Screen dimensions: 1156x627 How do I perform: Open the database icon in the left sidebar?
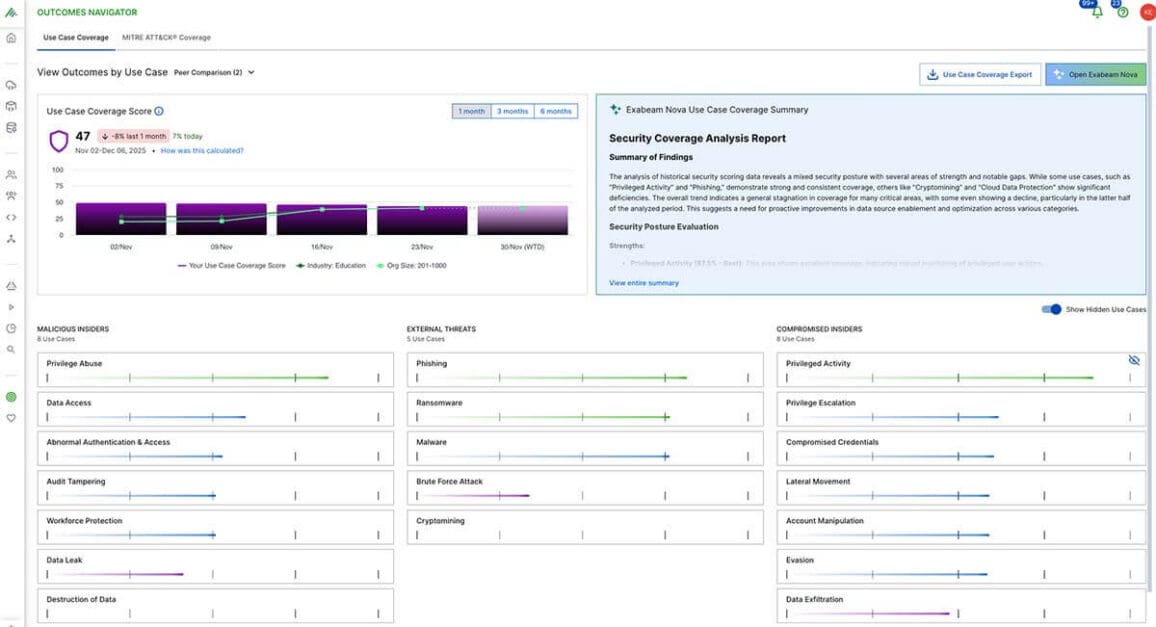(11, 128)
